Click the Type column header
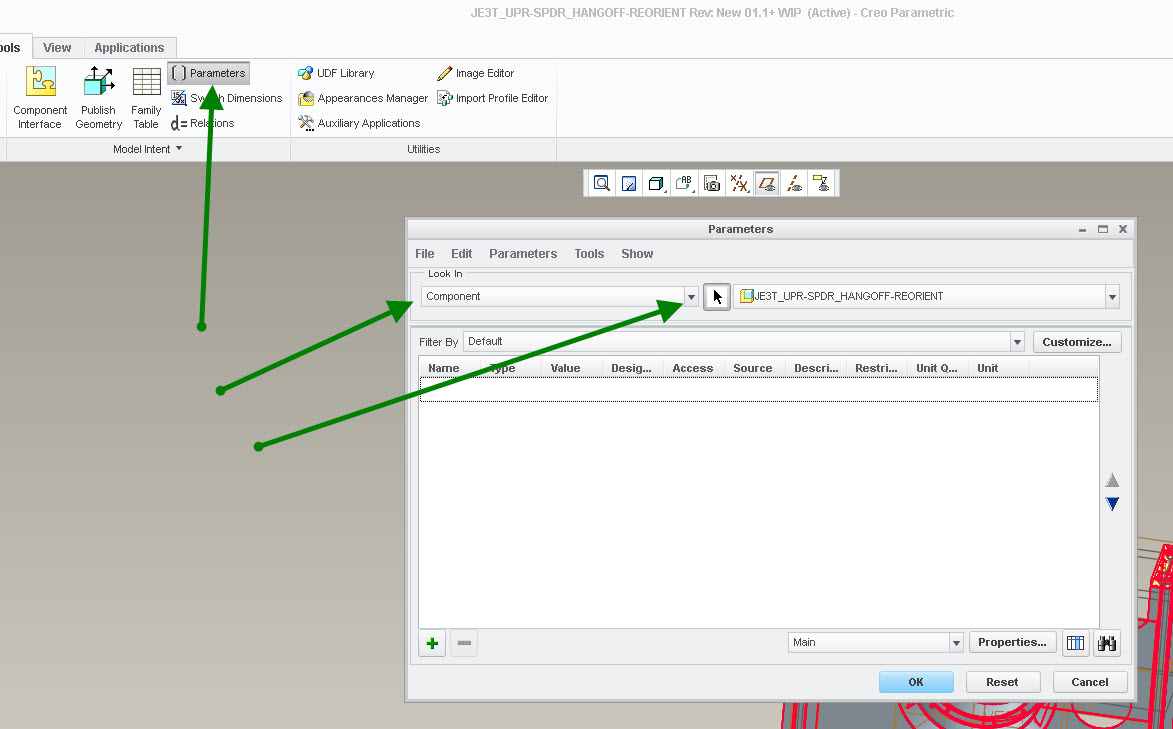 [x=511, y=368]
